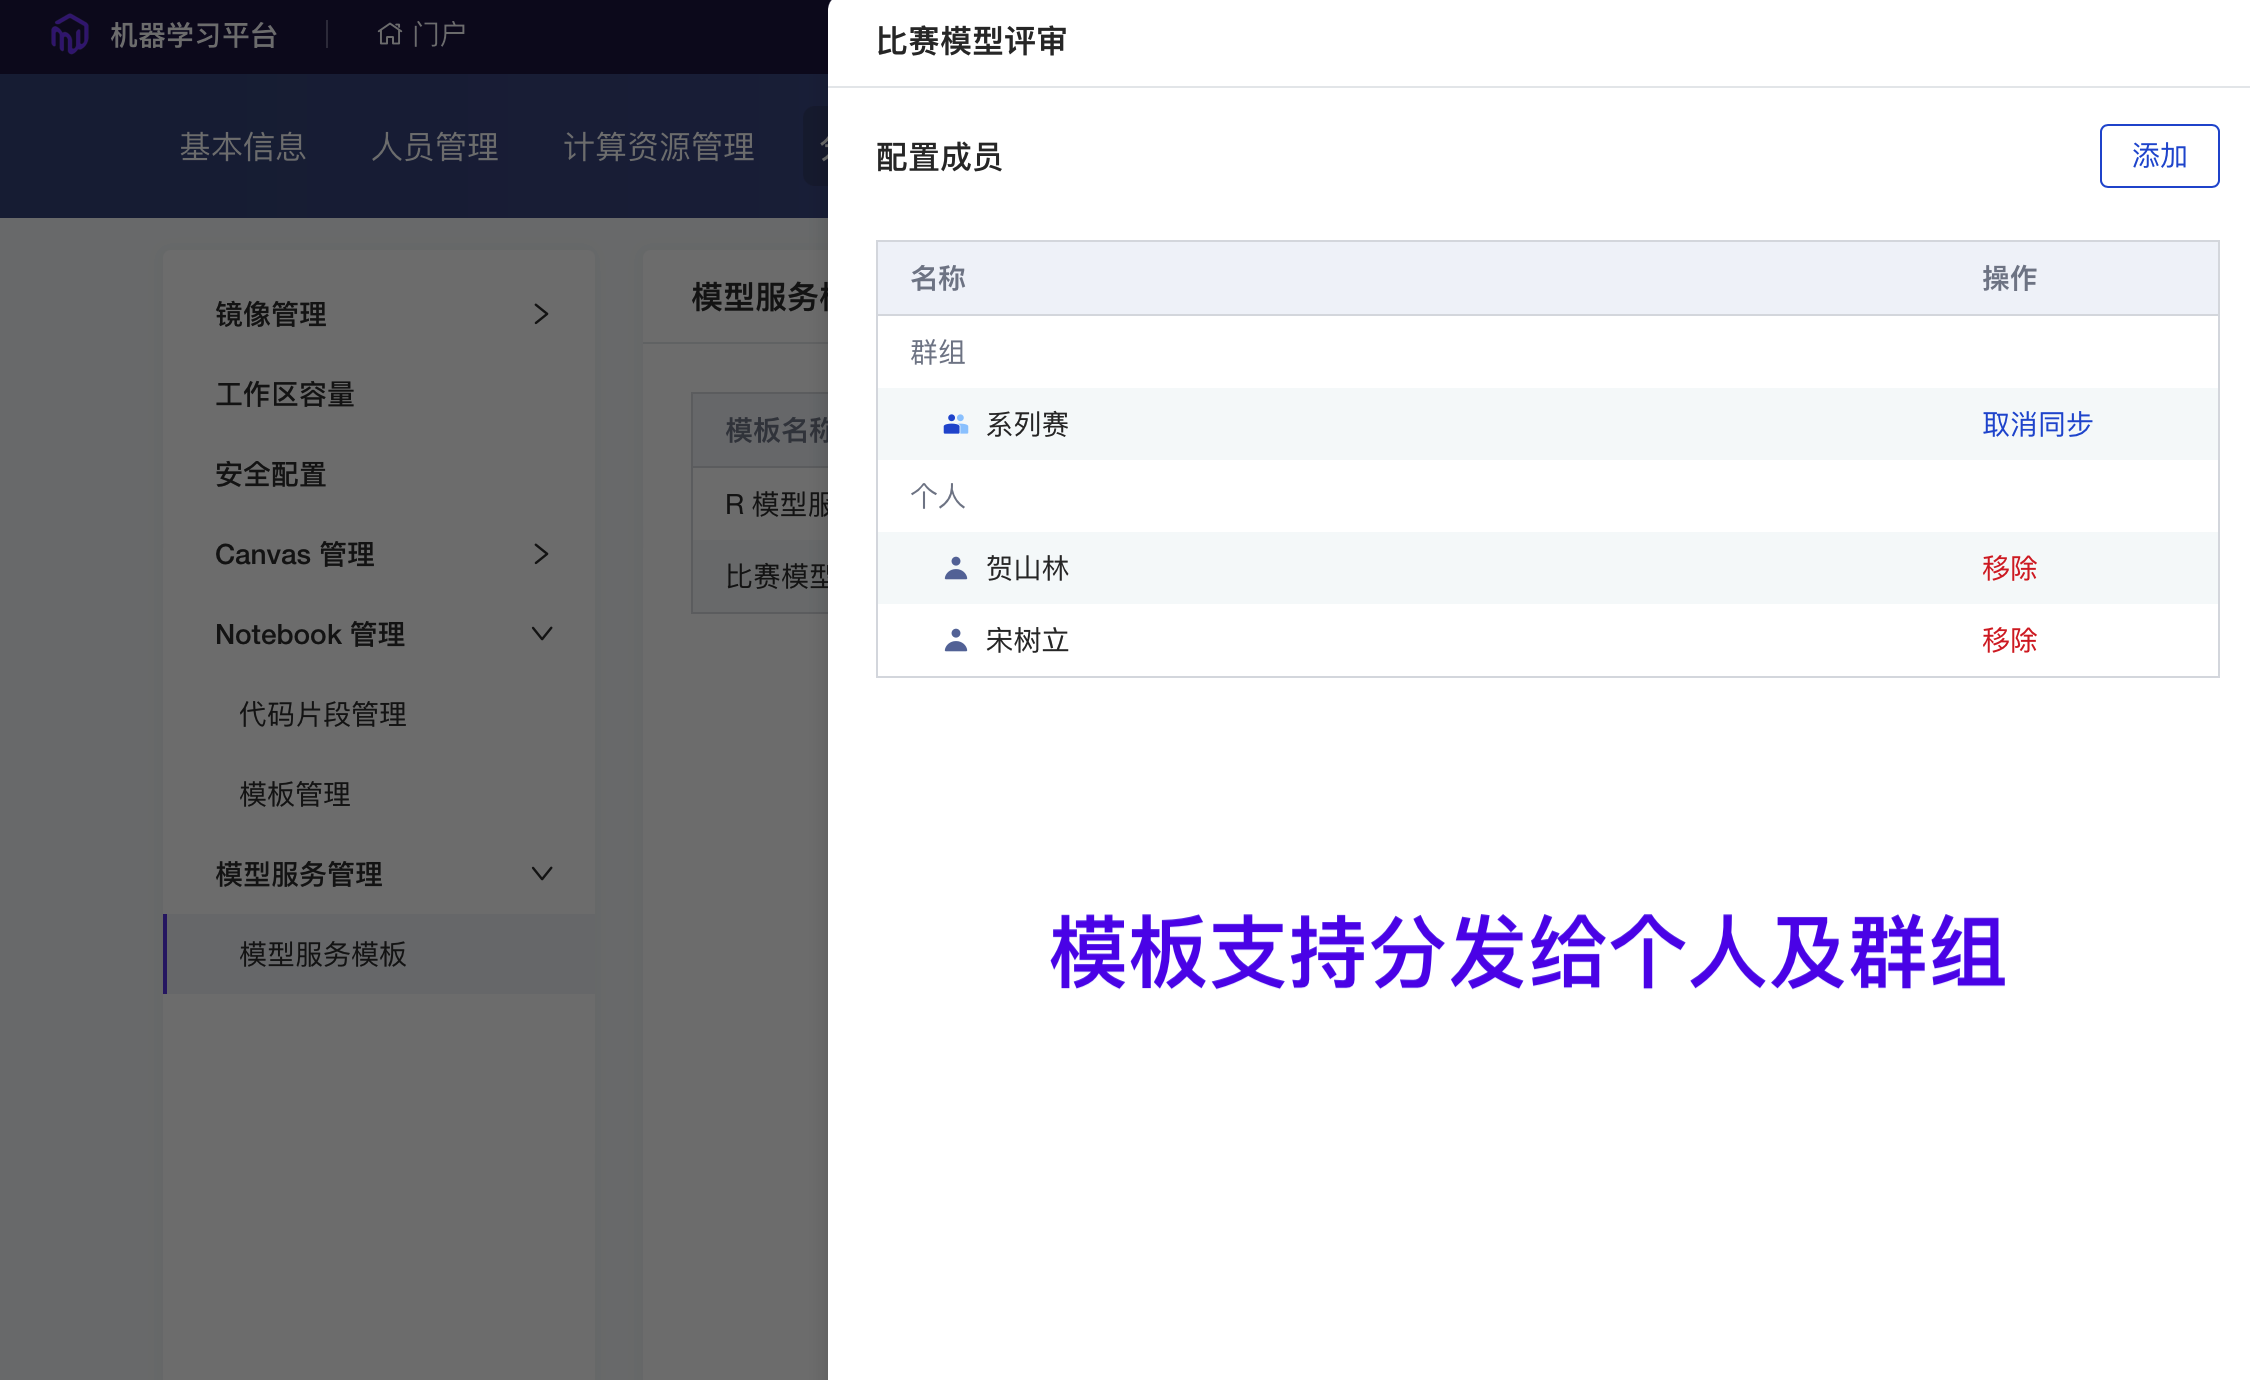The width and height of the screenshot is (2250, 1380).
Task: Click 取消同步 for 系列赛
Action: (x=2036, y=425)
